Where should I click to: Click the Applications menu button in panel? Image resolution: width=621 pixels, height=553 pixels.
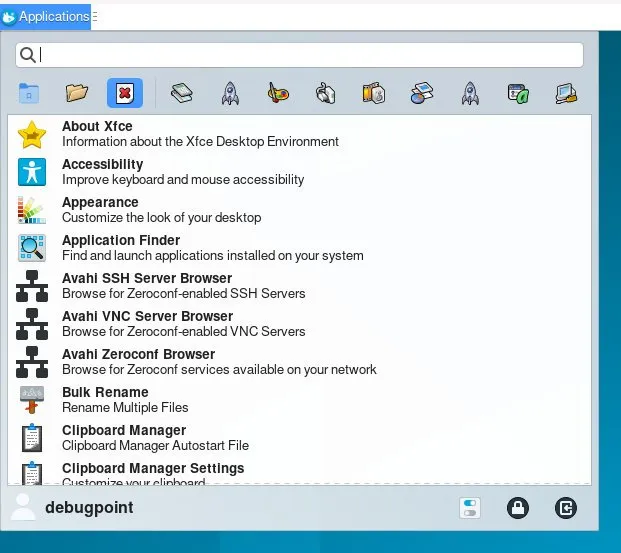pyautogui.click(x=46, y=16)
